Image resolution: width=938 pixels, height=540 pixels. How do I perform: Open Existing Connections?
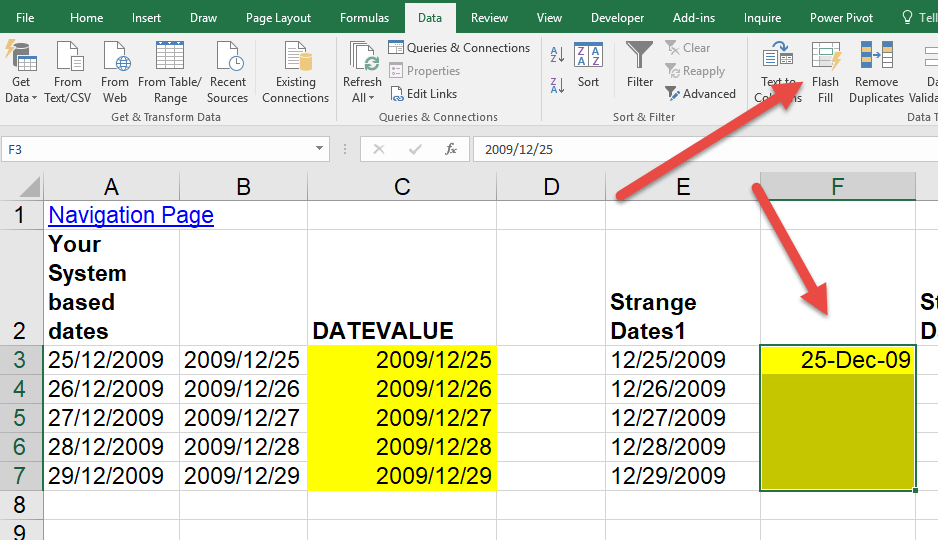296,72
